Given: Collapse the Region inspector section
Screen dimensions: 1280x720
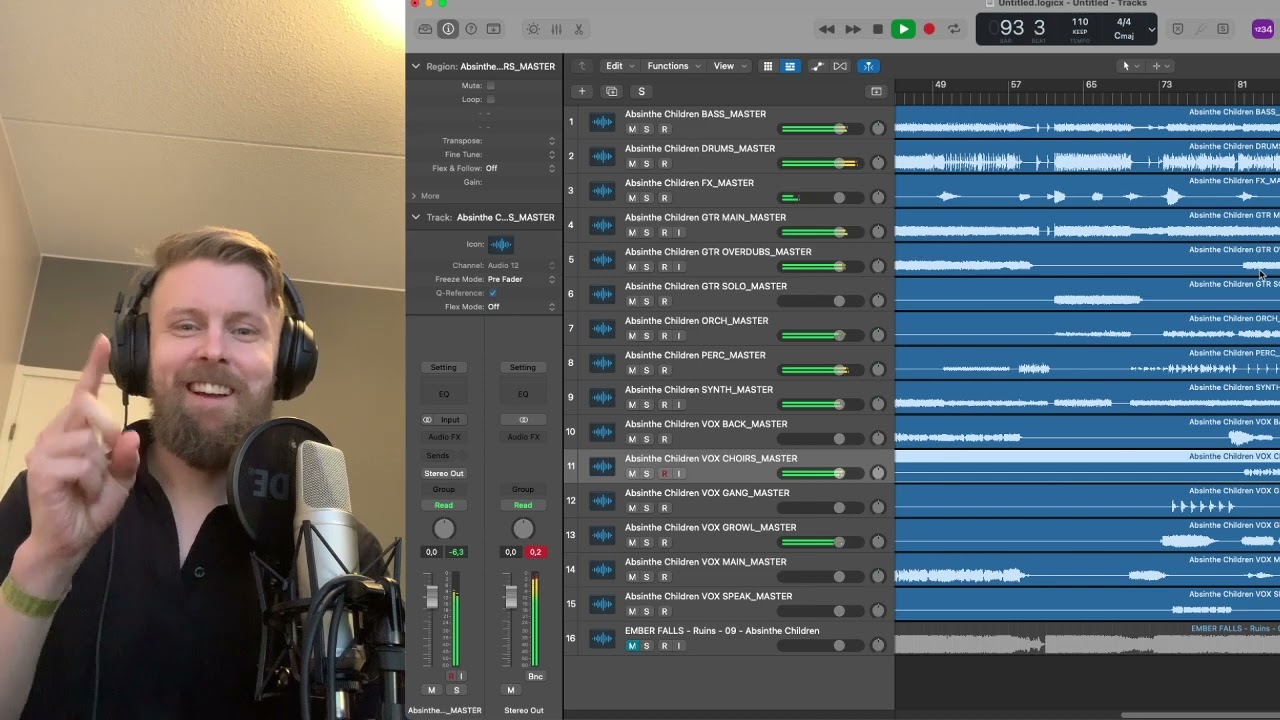Looking at the screenshot, I should click(x=416, y=66).
